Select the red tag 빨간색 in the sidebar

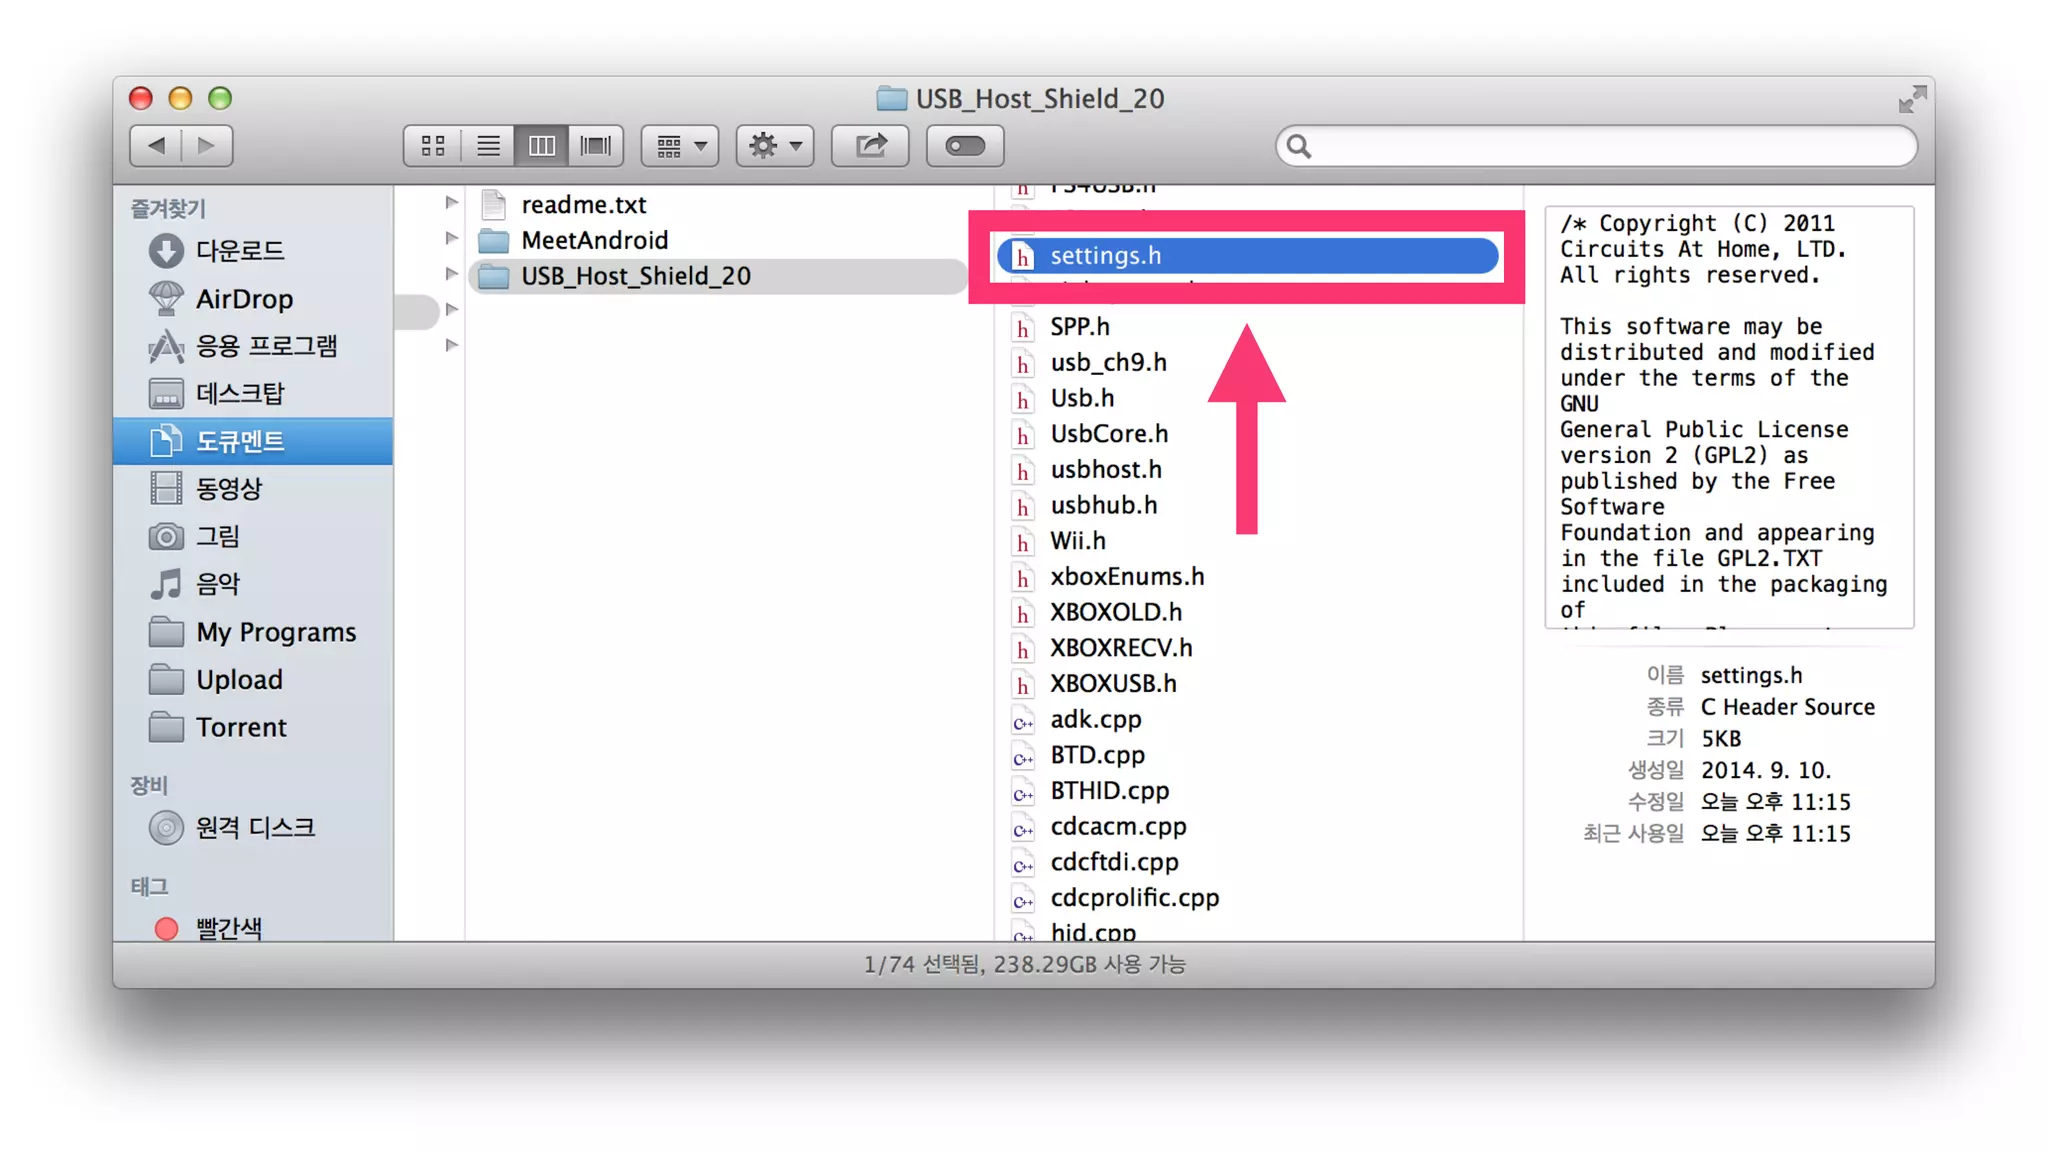(228, 928)
